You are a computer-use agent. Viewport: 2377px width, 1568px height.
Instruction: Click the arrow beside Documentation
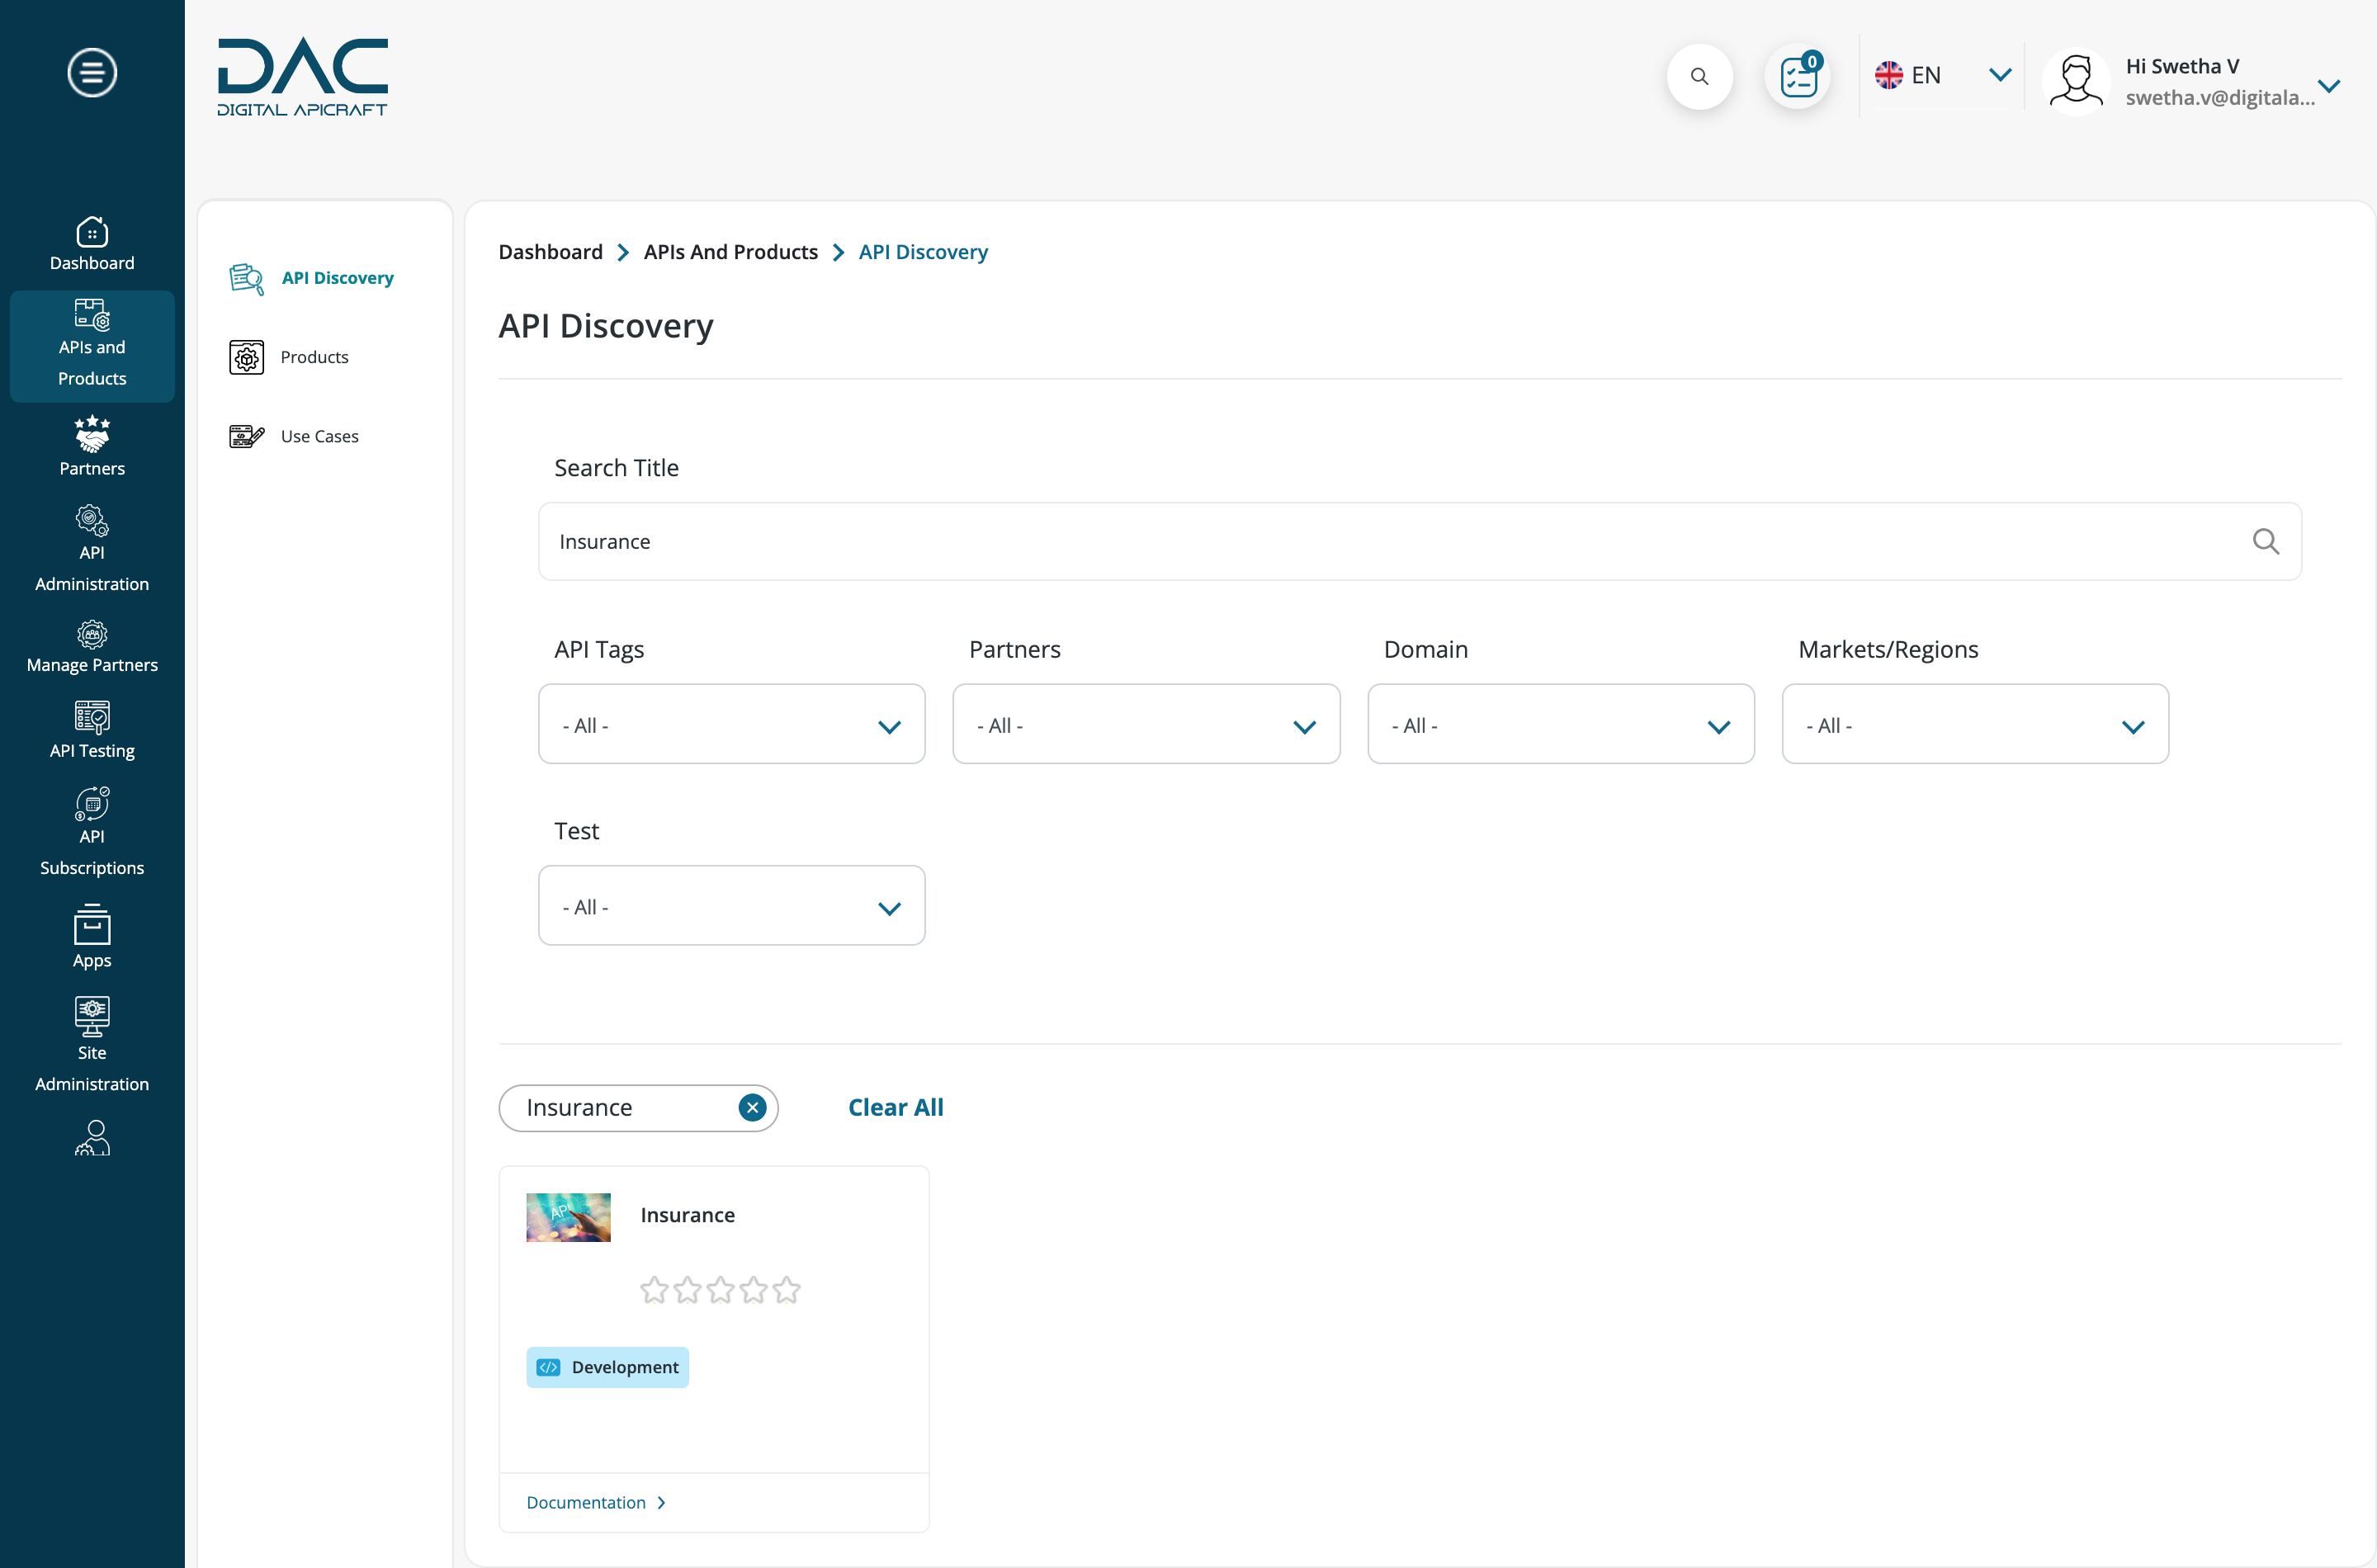click(x=661, y=1502)
